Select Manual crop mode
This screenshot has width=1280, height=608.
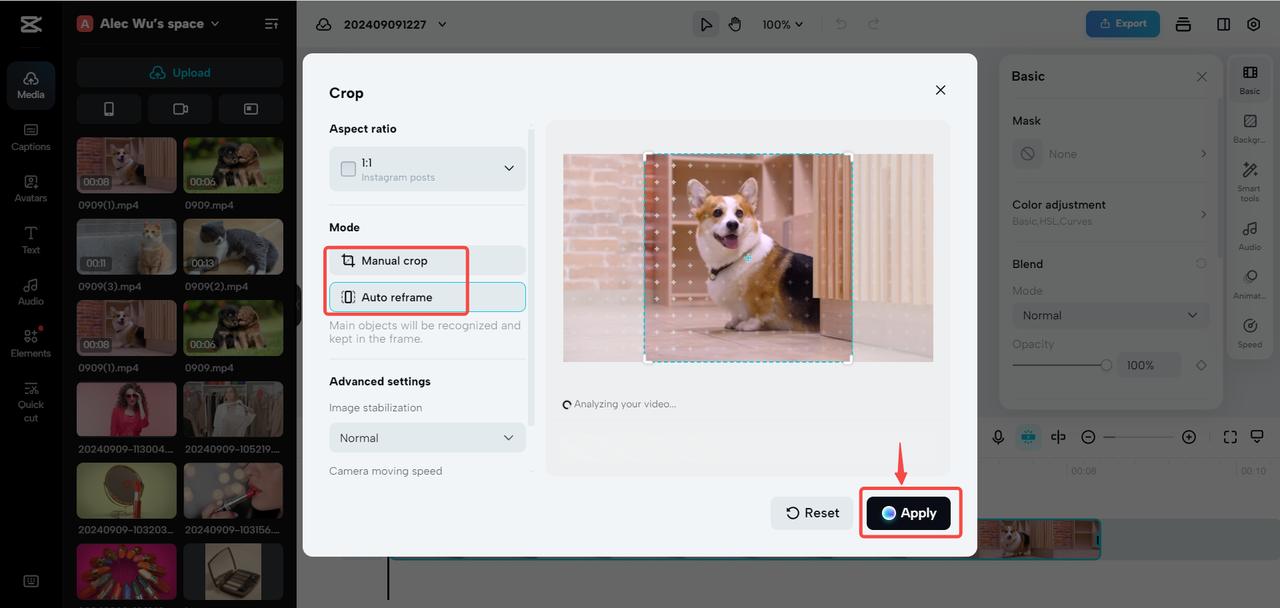coord(427,260)
